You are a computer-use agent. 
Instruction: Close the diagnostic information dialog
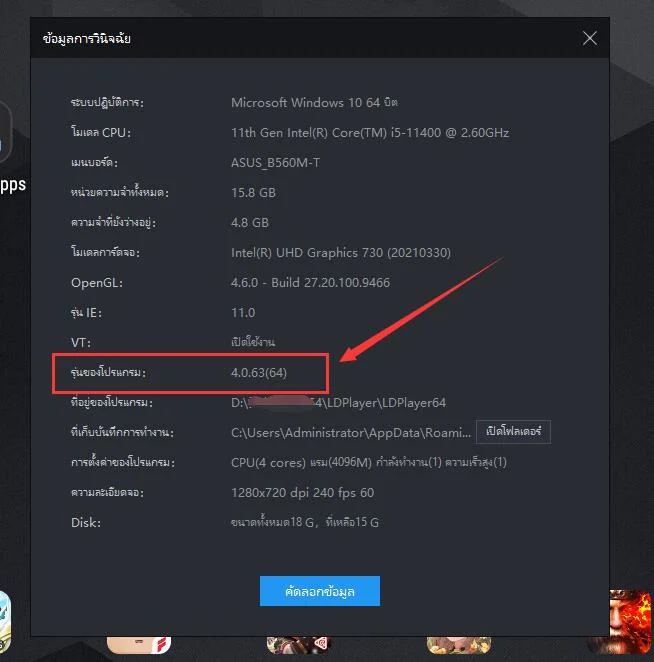coord(589,38)
